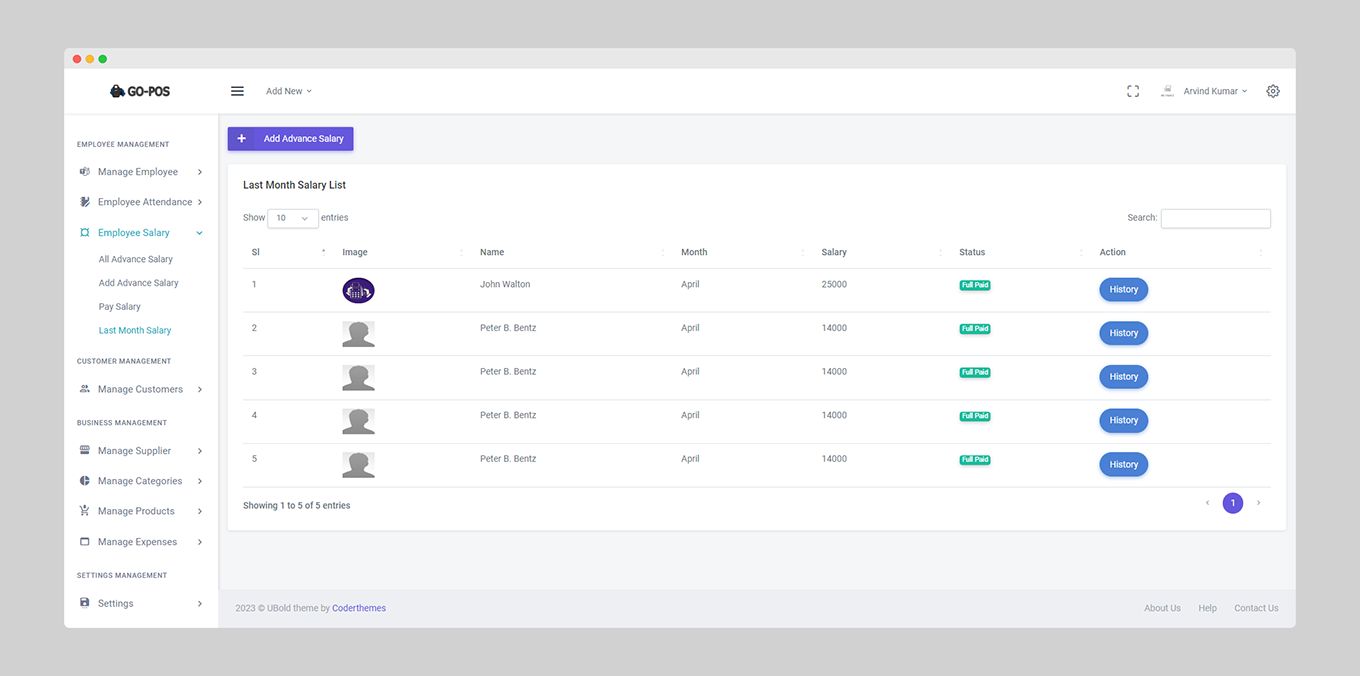Open Add Advance Salary submenu item

click(x=139, y=283)
